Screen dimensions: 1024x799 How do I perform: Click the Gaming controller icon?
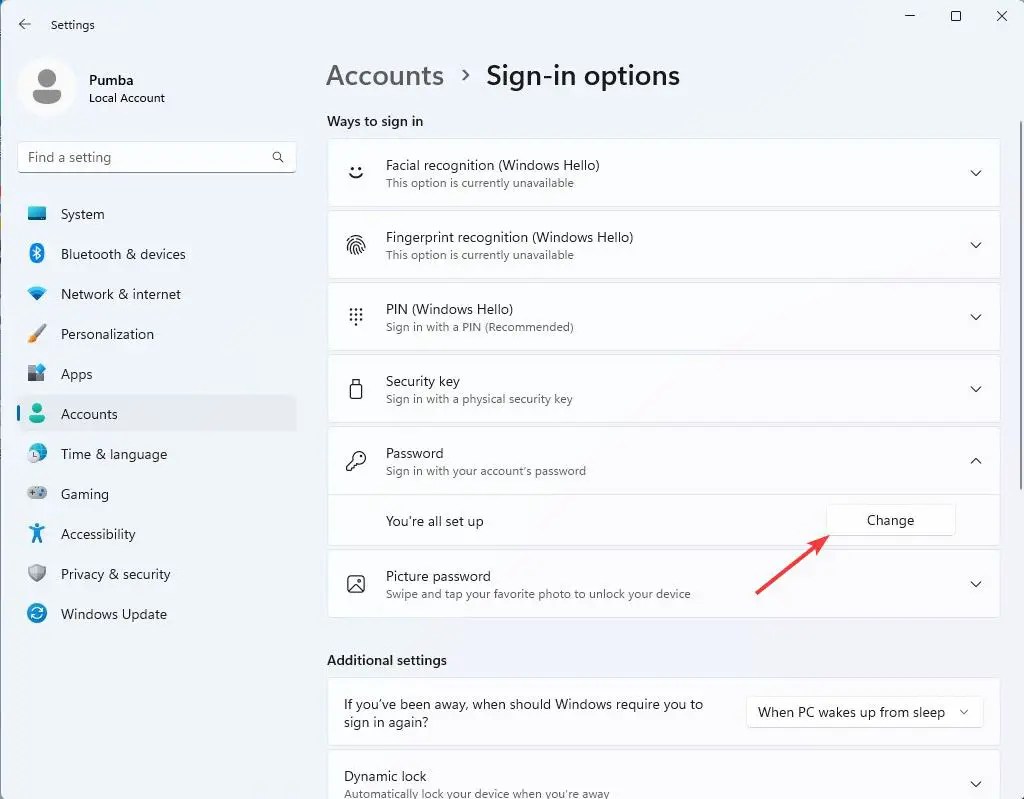coord(37,494)
